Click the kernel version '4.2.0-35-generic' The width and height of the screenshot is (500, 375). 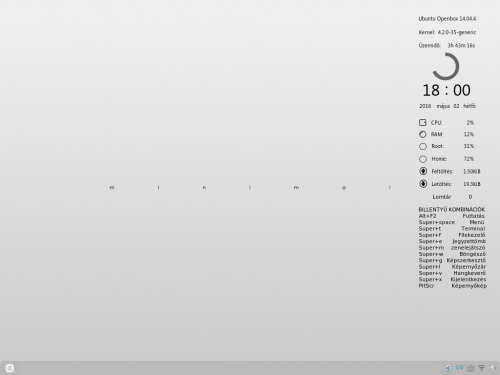(x=457, y=32)
